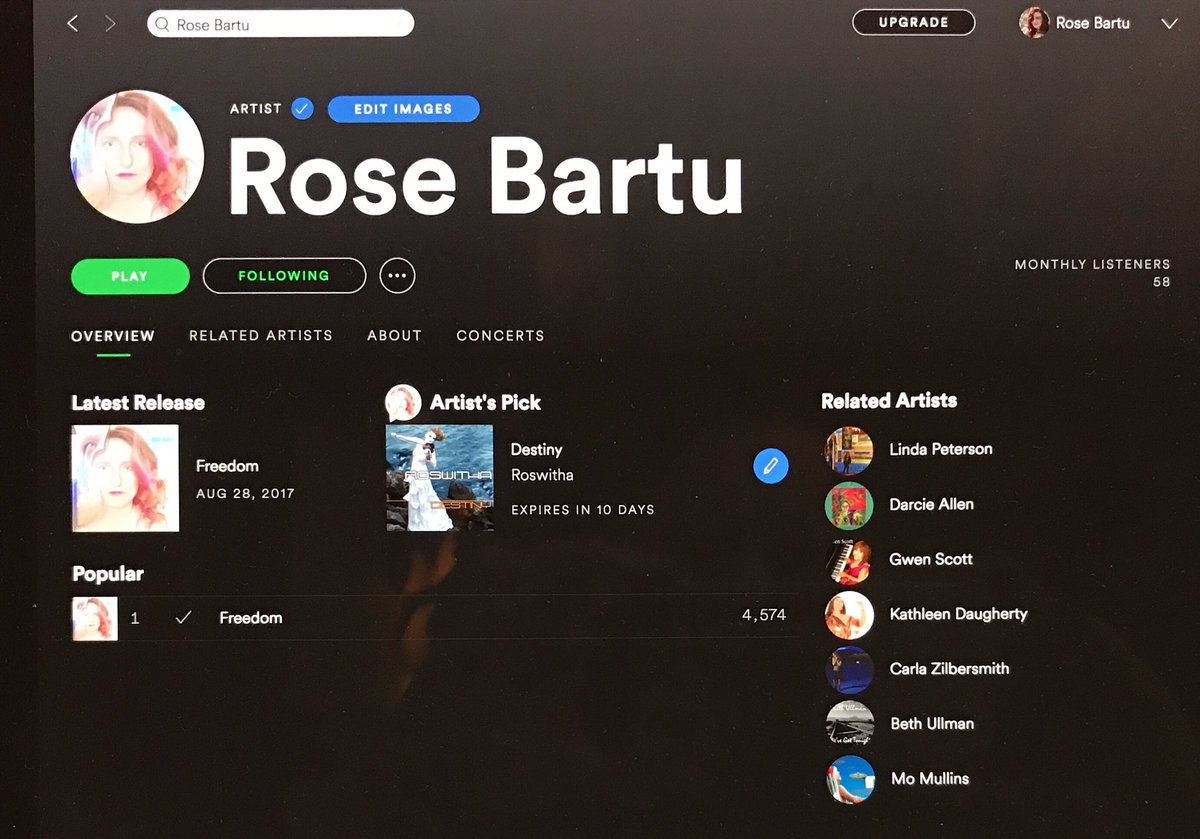The width and height of the screenshot is (1200, 839).
Task: Open the Linda Peterson related artist name
Action: point(941,450)
